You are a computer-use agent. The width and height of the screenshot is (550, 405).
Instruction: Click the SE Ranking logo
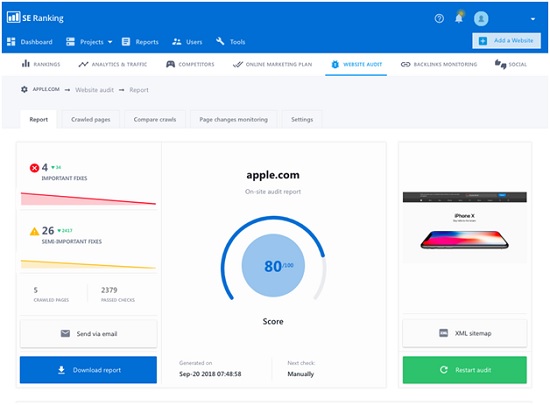click(x=35, y=17)
